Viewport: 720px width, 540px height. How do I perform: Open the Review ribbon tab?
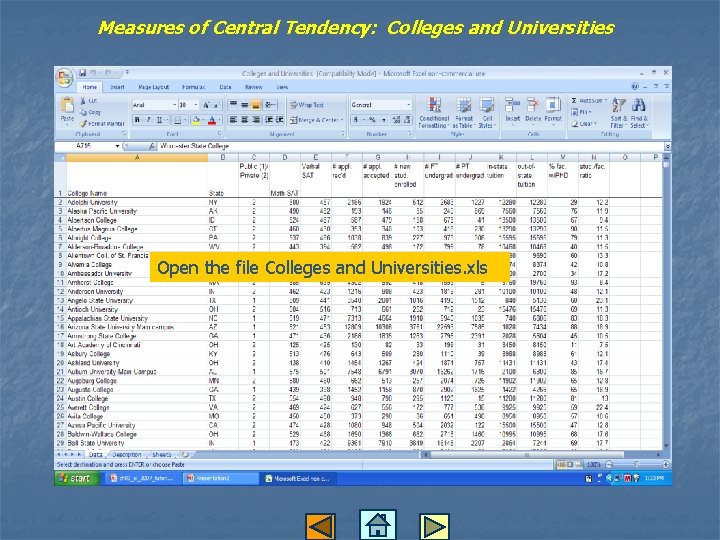click(x=253, y=87)
